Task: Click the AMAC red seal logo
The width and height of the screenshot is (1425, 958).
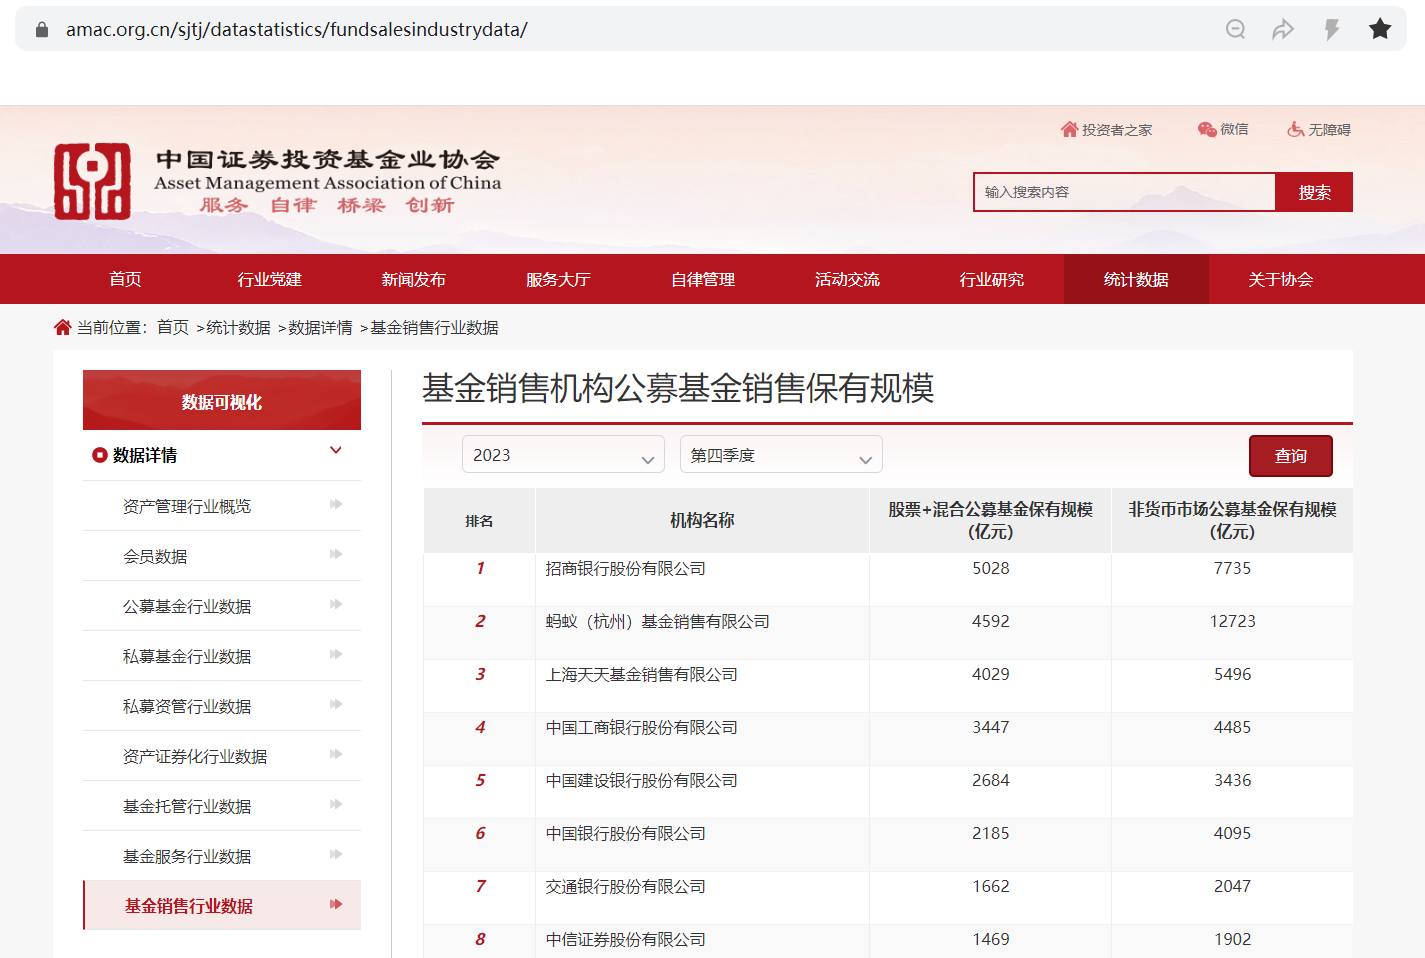Action: (x=92, y=181)
